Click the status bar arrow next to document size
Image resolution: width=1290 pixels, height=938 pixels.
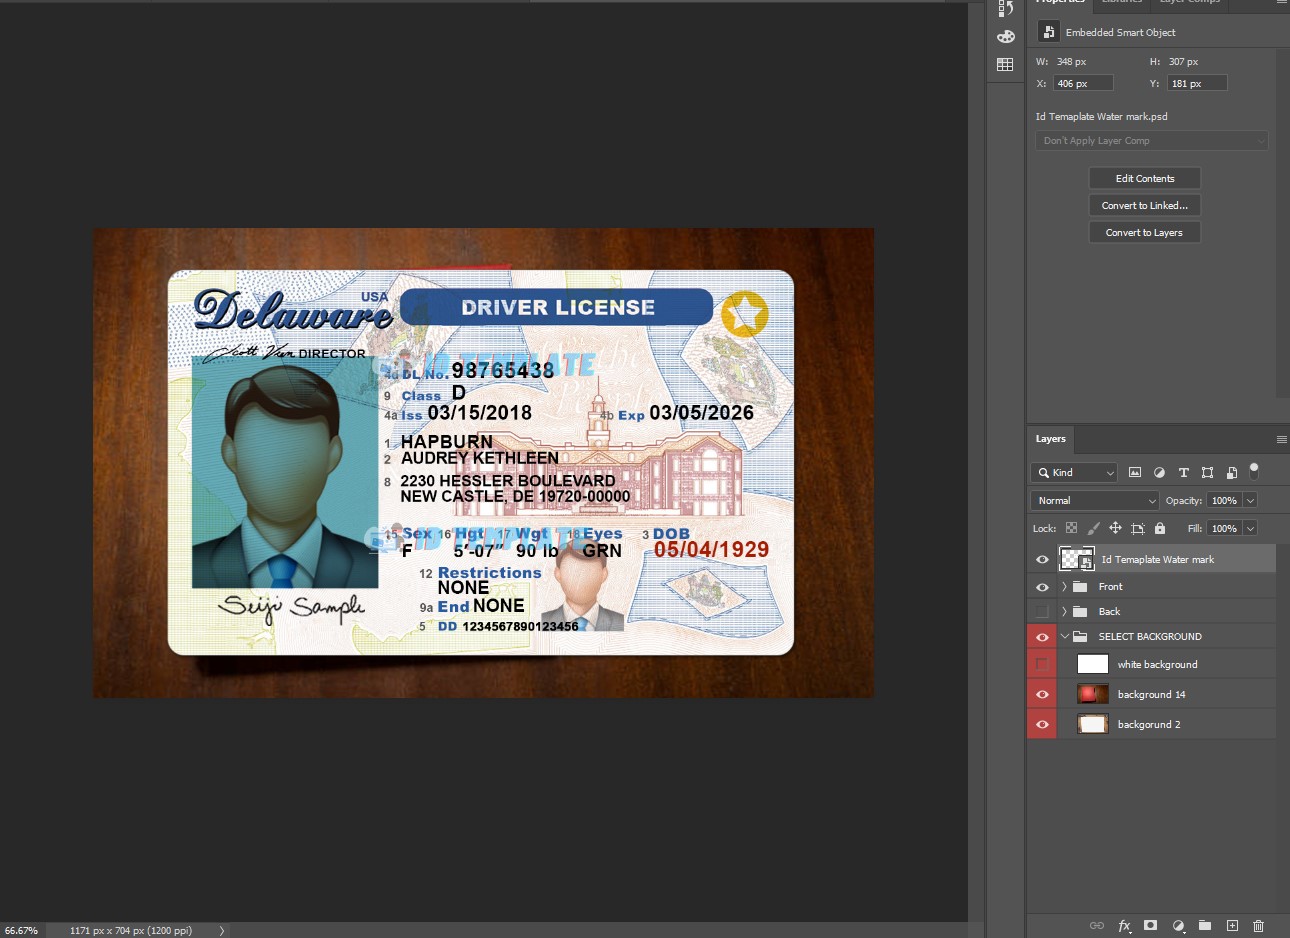coord(222,930)
